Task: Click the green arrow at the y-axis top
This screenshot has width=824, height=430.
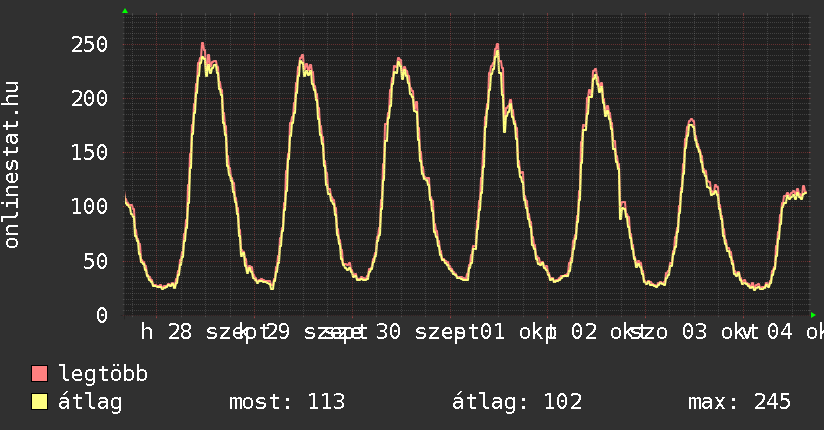Action: [x=125, y=11]
